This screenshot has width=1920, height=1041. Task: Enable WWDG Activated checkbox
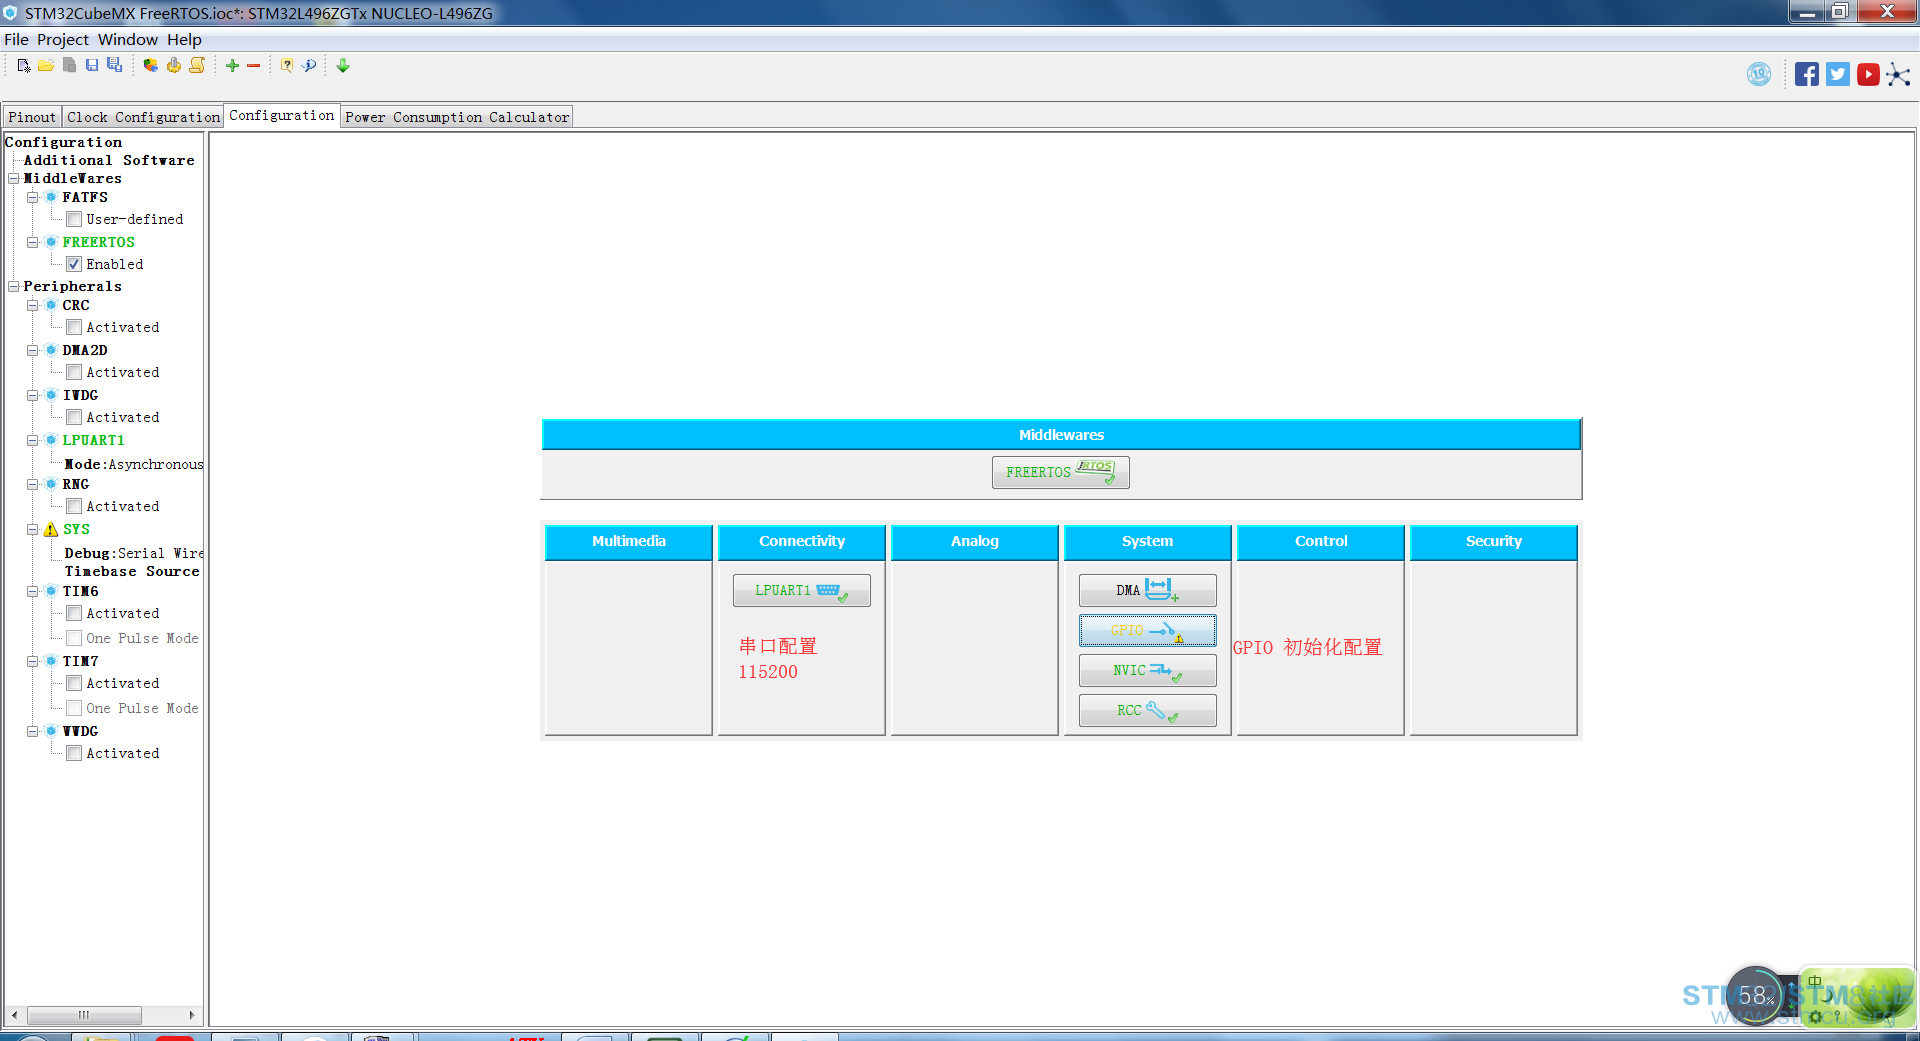[74, 753]
